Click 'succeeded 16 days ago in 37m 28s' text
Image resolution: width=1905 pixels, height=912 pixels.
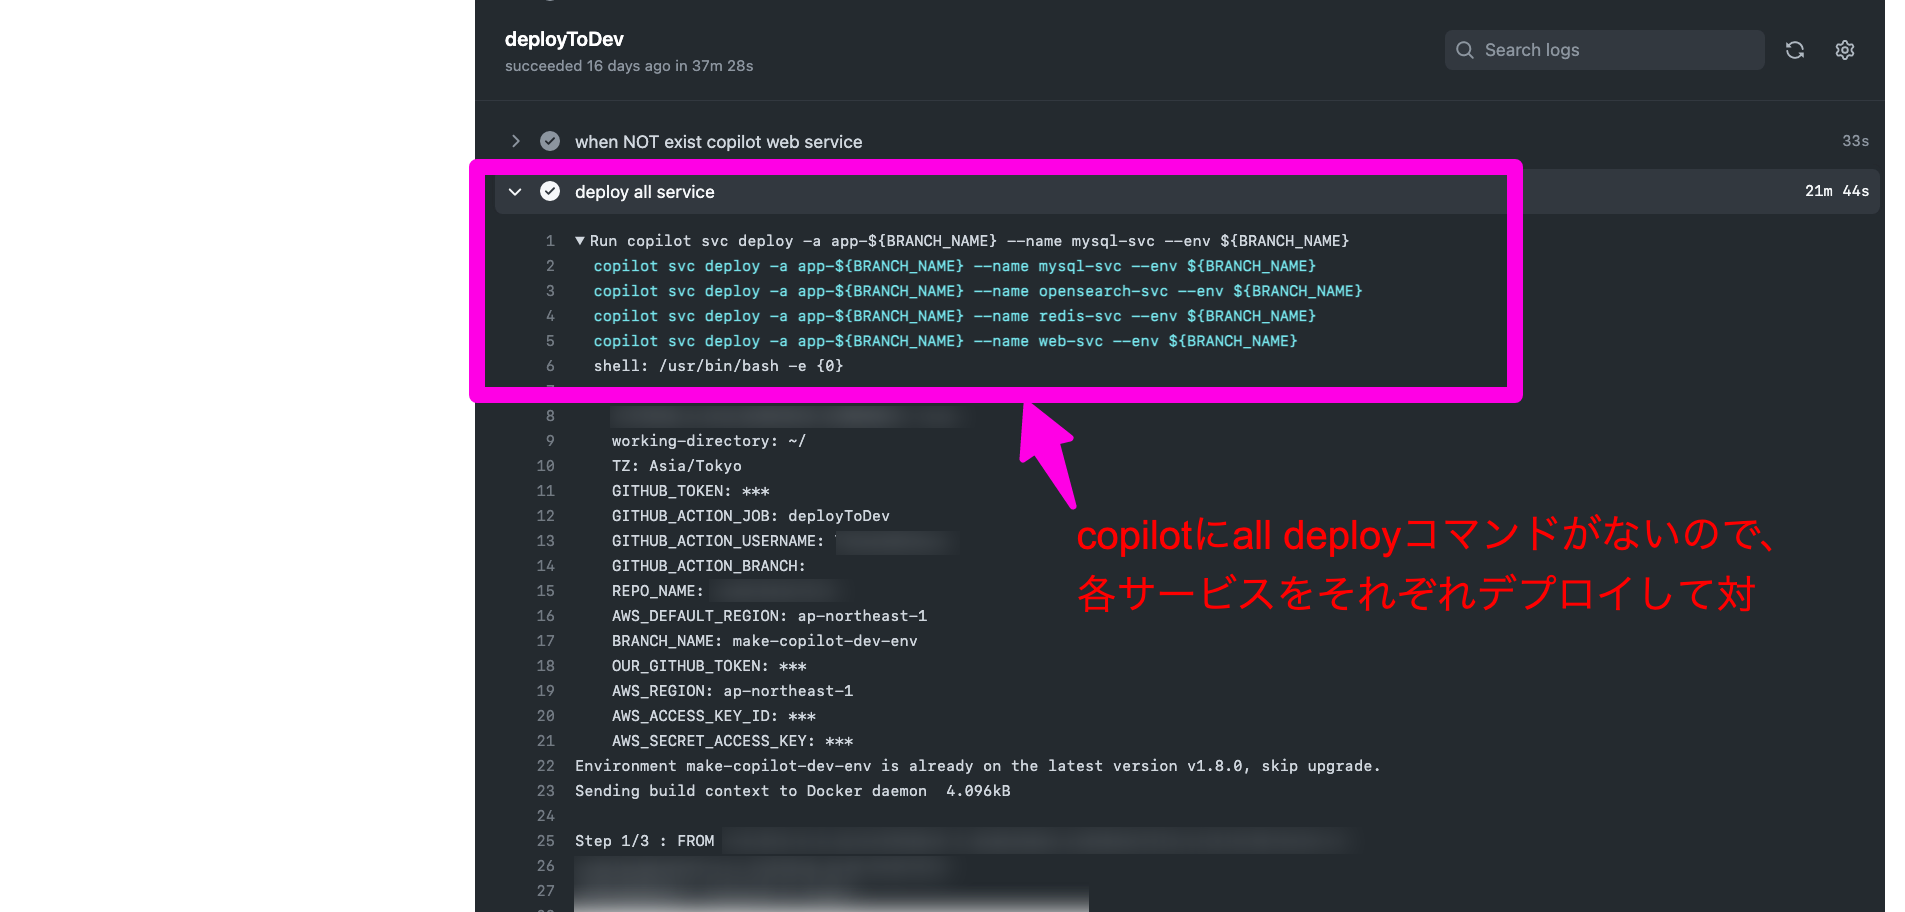point(629,66)
